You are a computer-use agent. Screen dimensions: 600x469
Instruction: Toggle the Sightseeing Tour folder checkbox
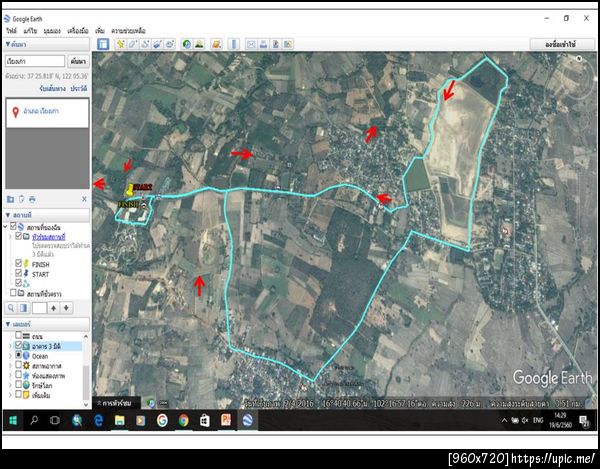(x=18, y=236)
